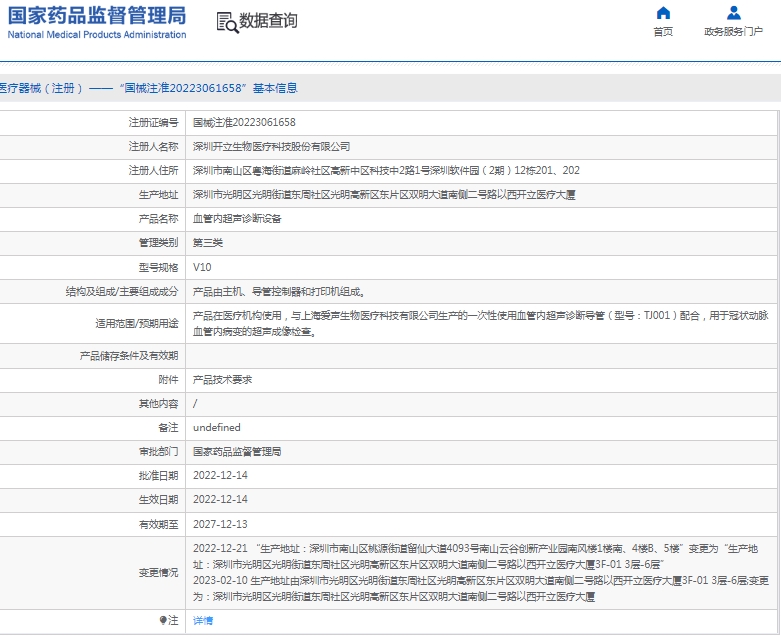Click the 医疗器械(注册) basic info heading
Screen dimensions: 781x643
148,88
